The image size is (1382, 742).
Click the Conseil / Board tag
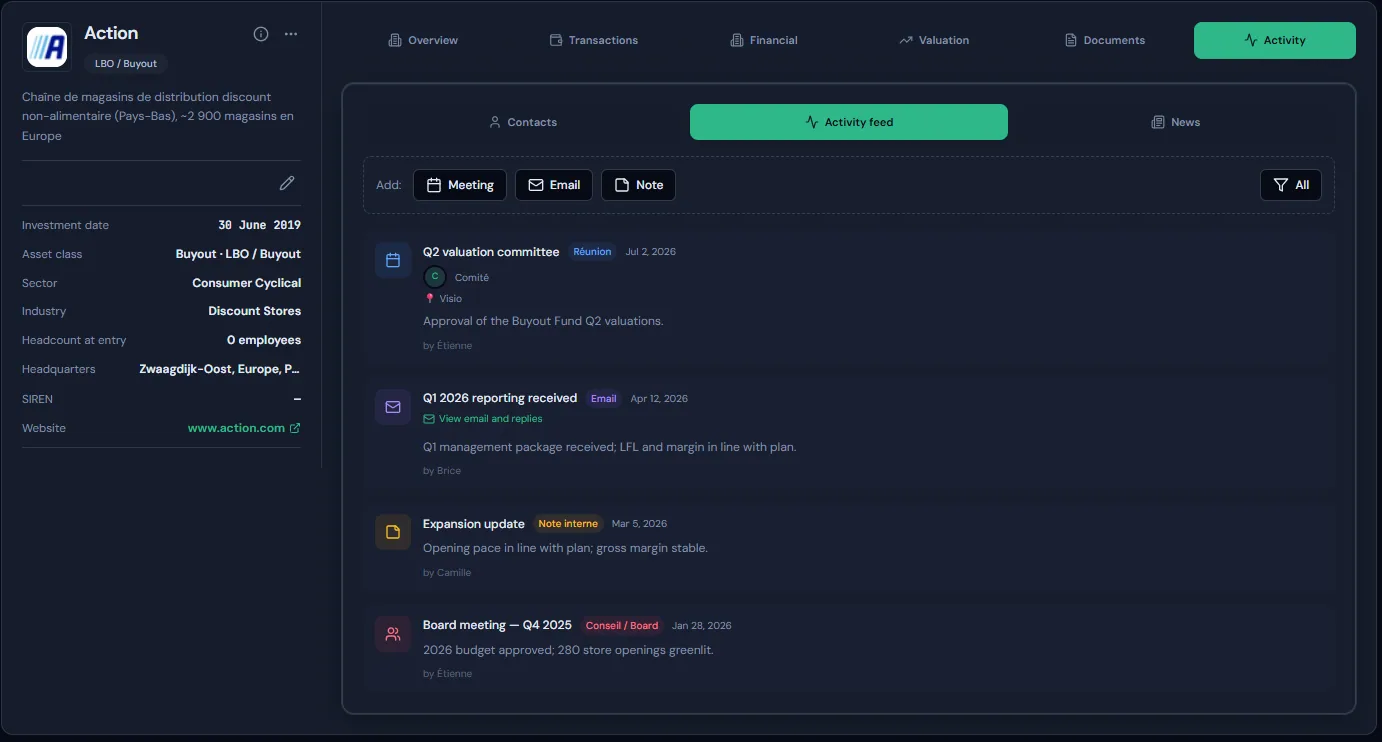coord(622,626)
